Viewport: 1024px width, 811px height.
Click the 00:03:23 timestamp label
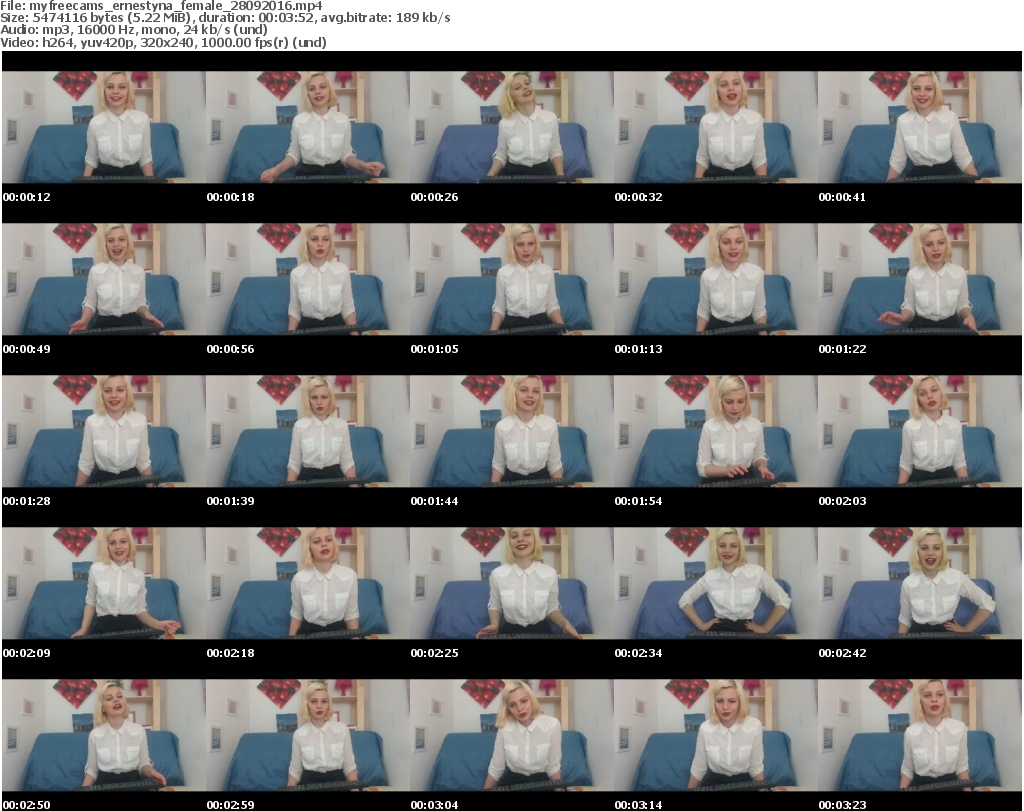point(842,805)
